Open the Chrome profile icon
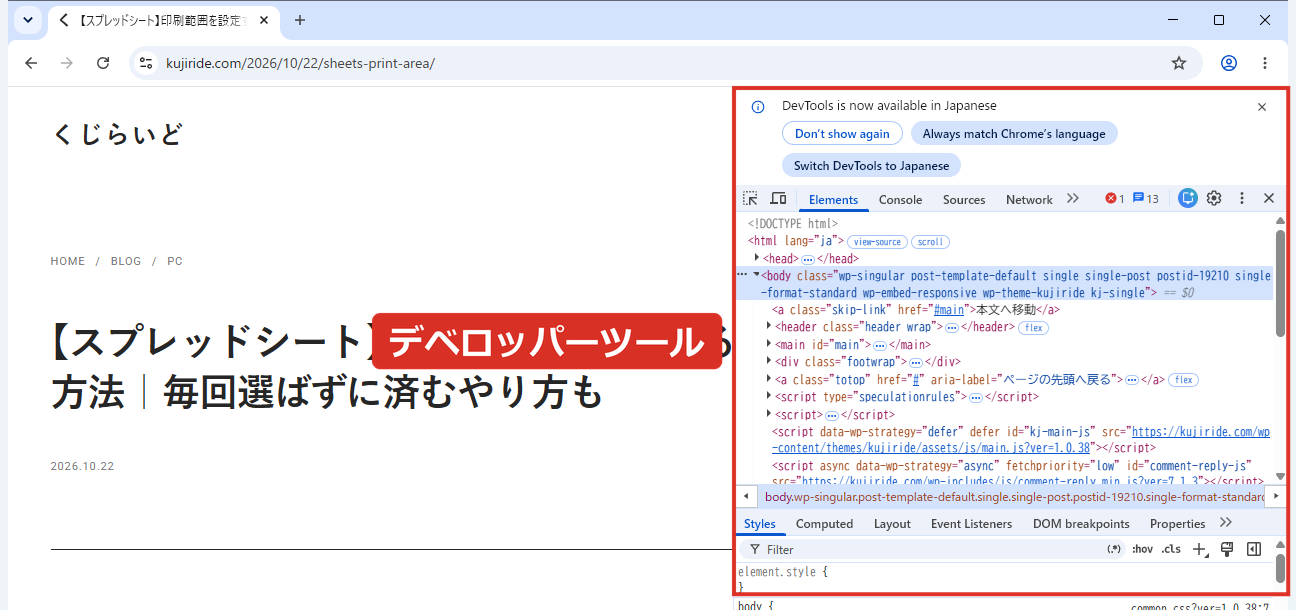Screen dimensions: 1296x610 (1229, 63)
